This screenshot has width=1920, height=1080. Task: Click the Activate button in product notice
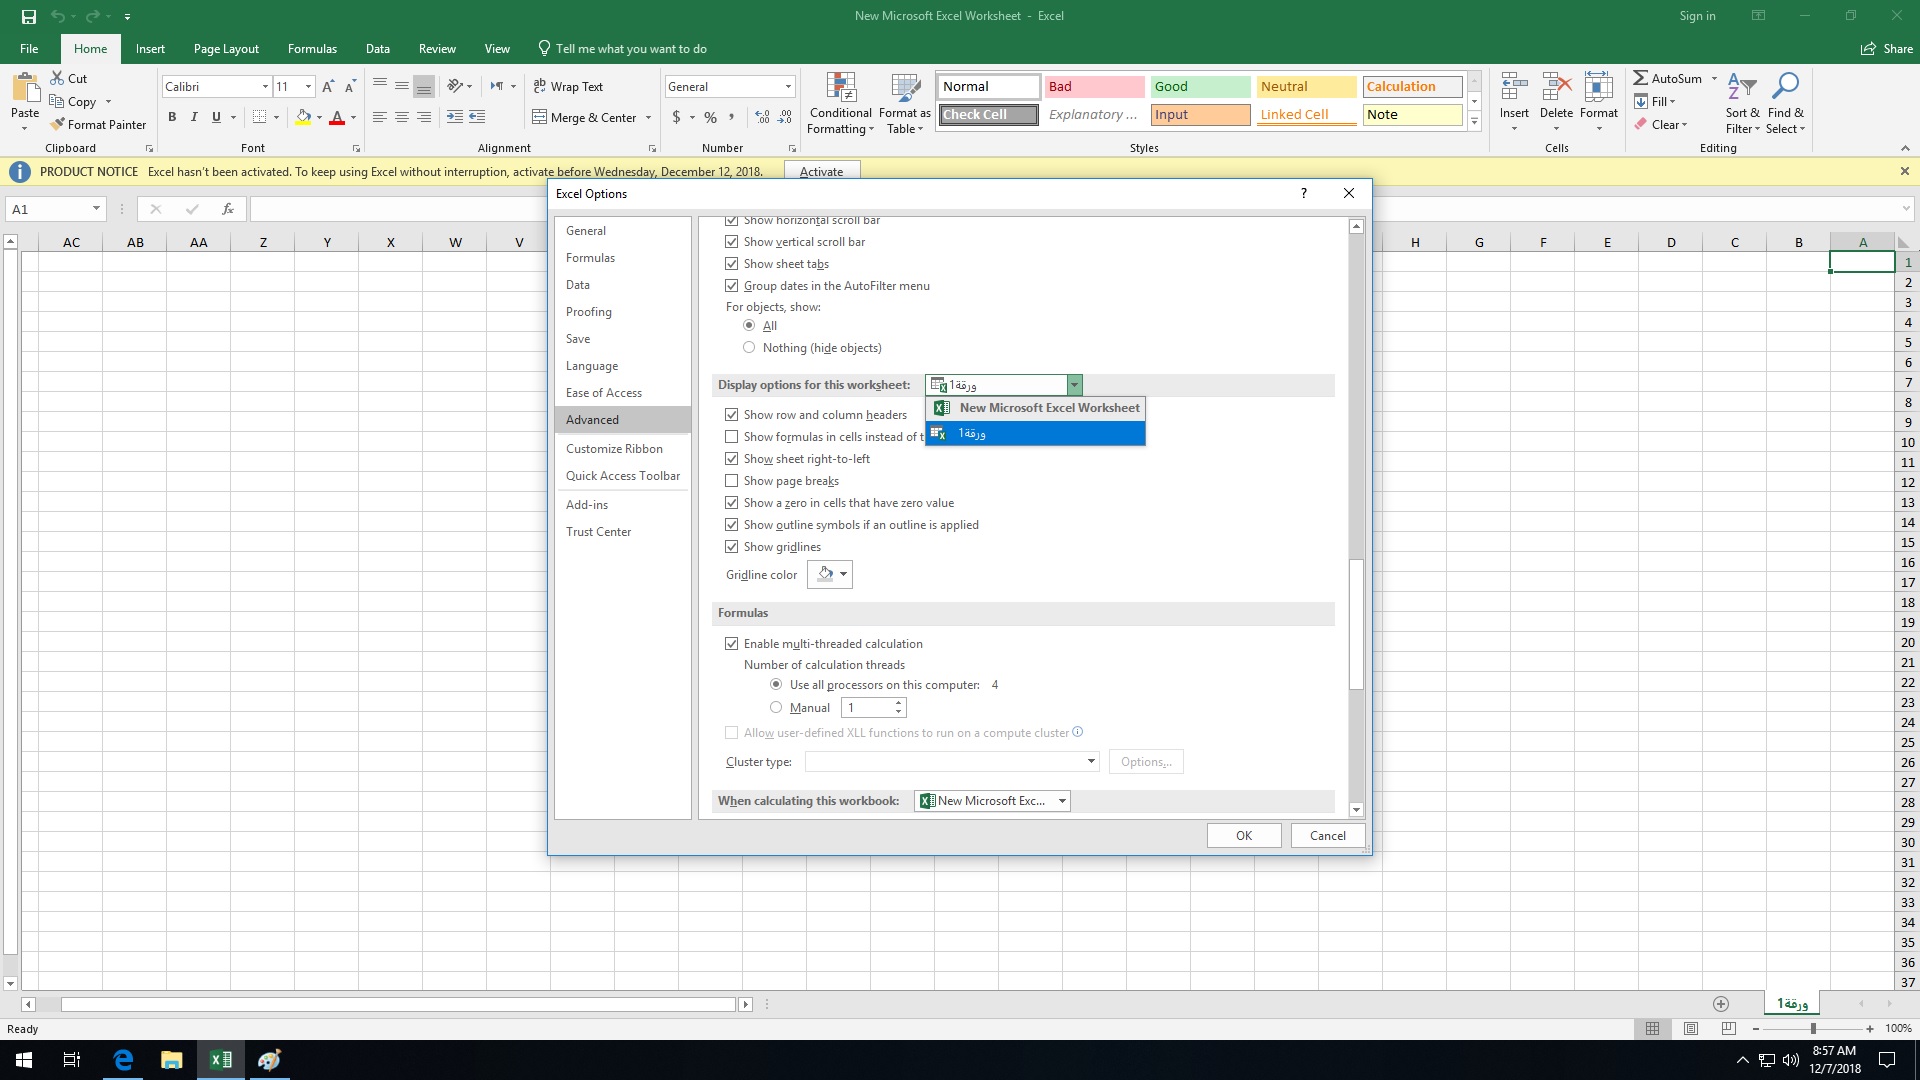click(x=821, y=172)
